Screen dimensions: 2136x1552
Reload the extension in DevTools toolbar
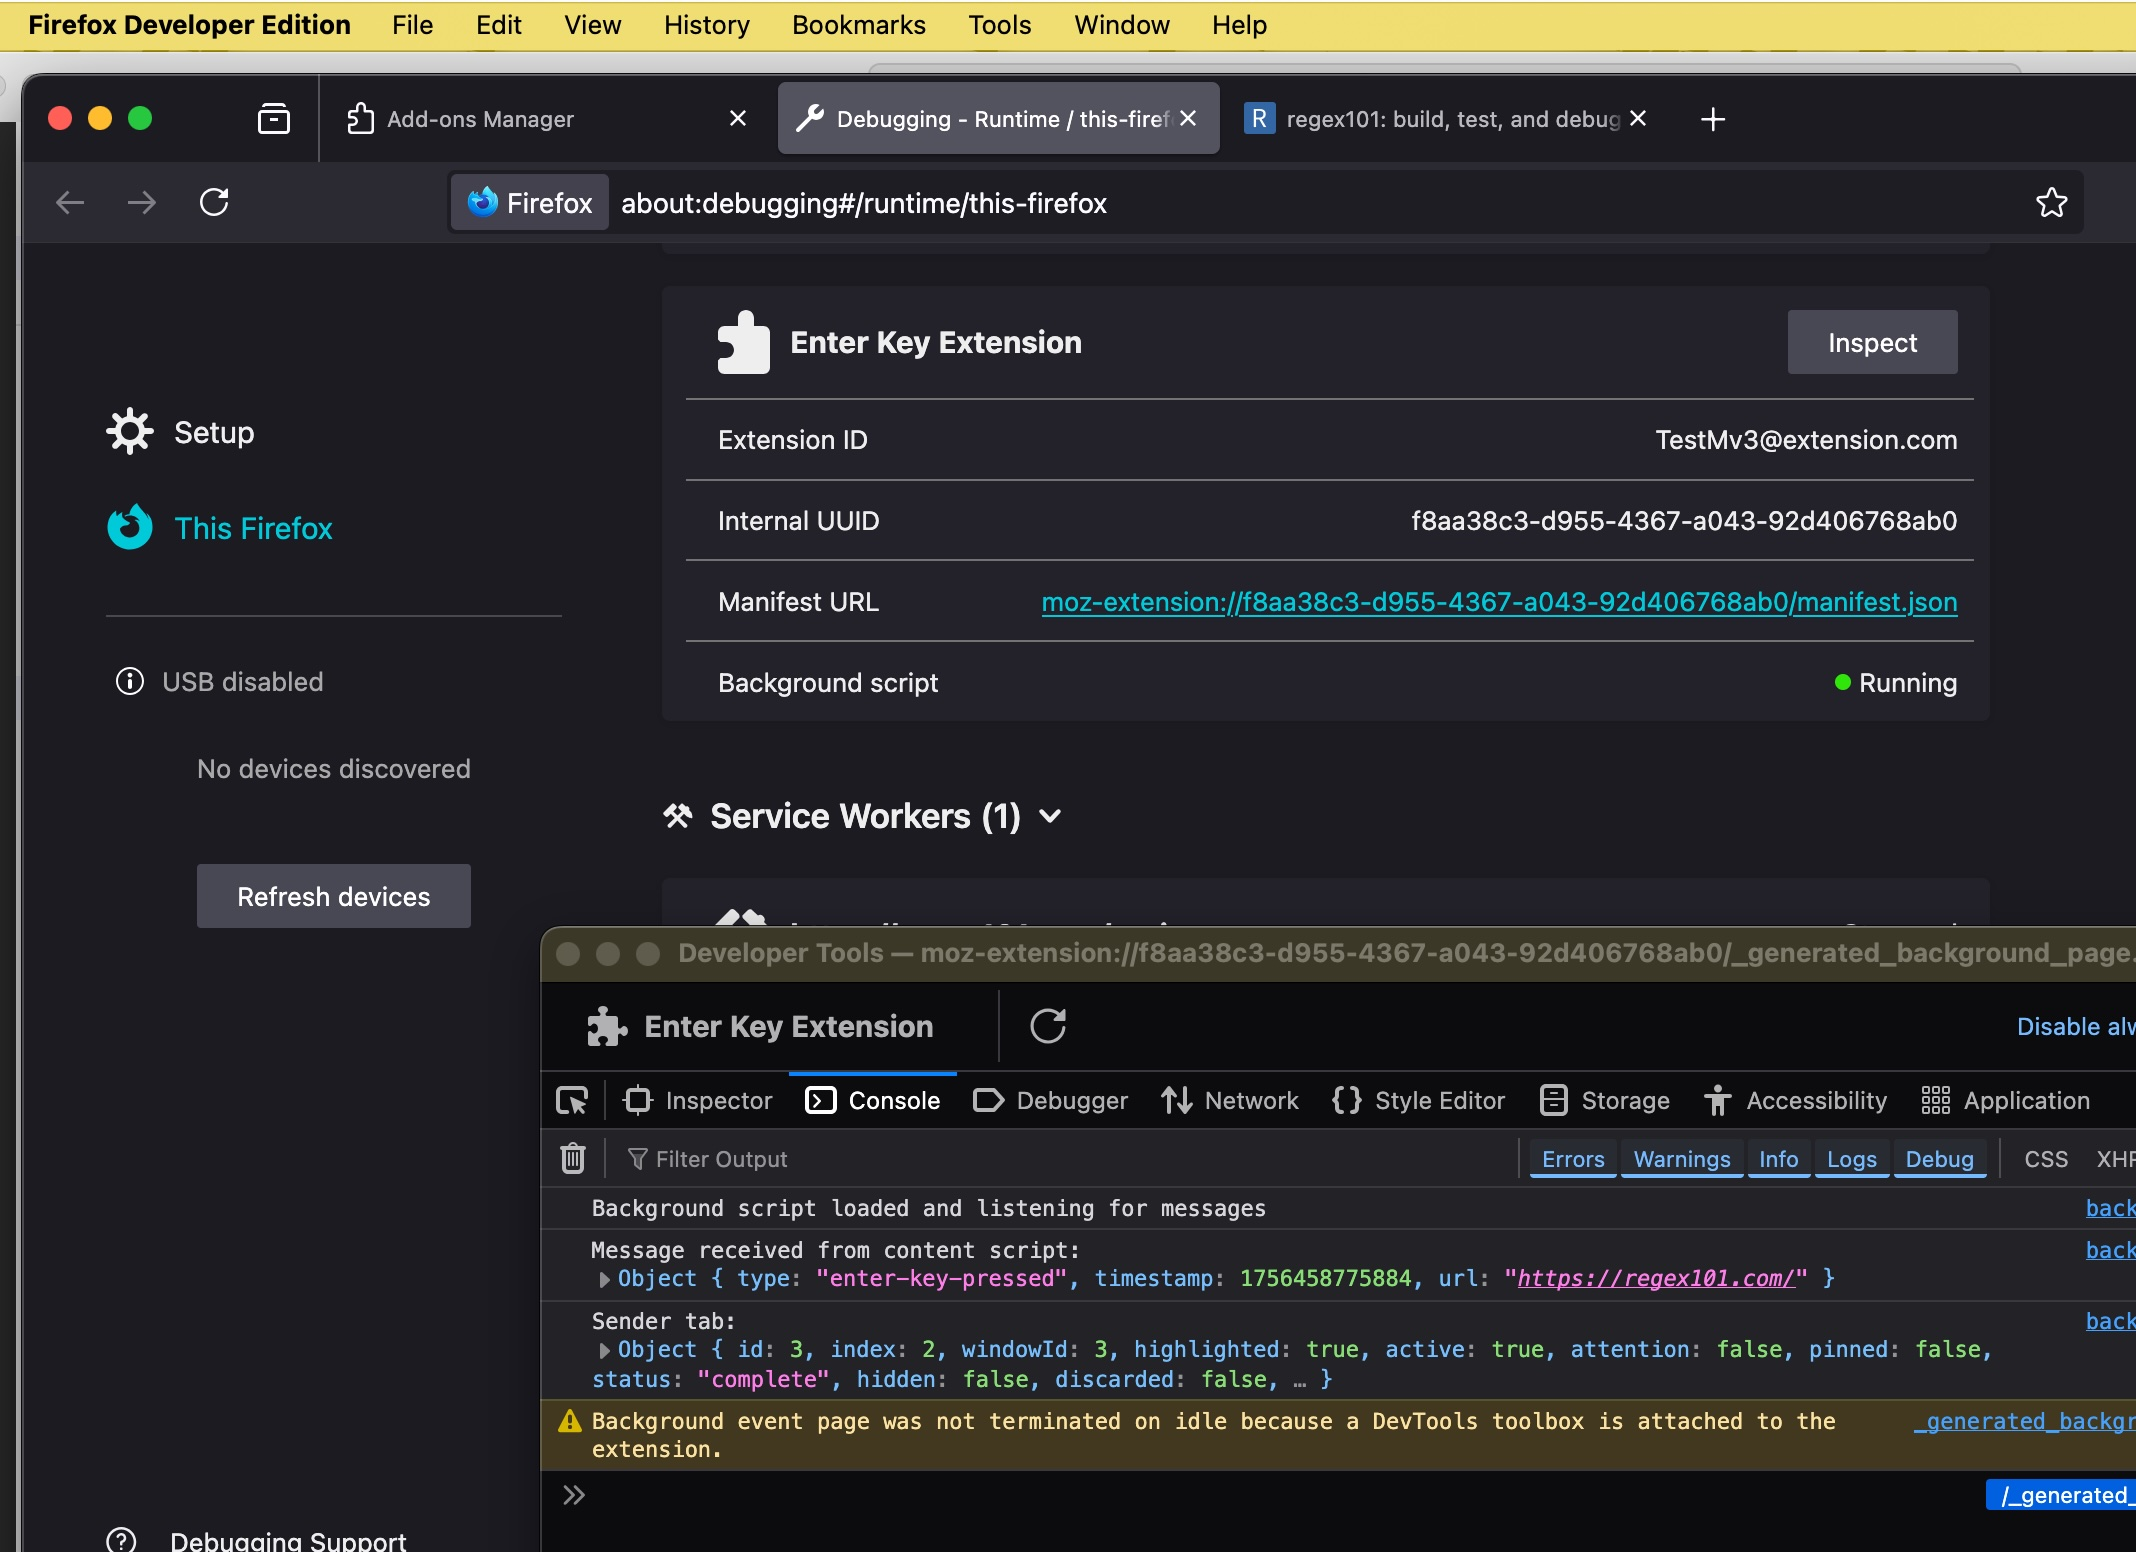pyautogui.click(x=1047, y=1026)
